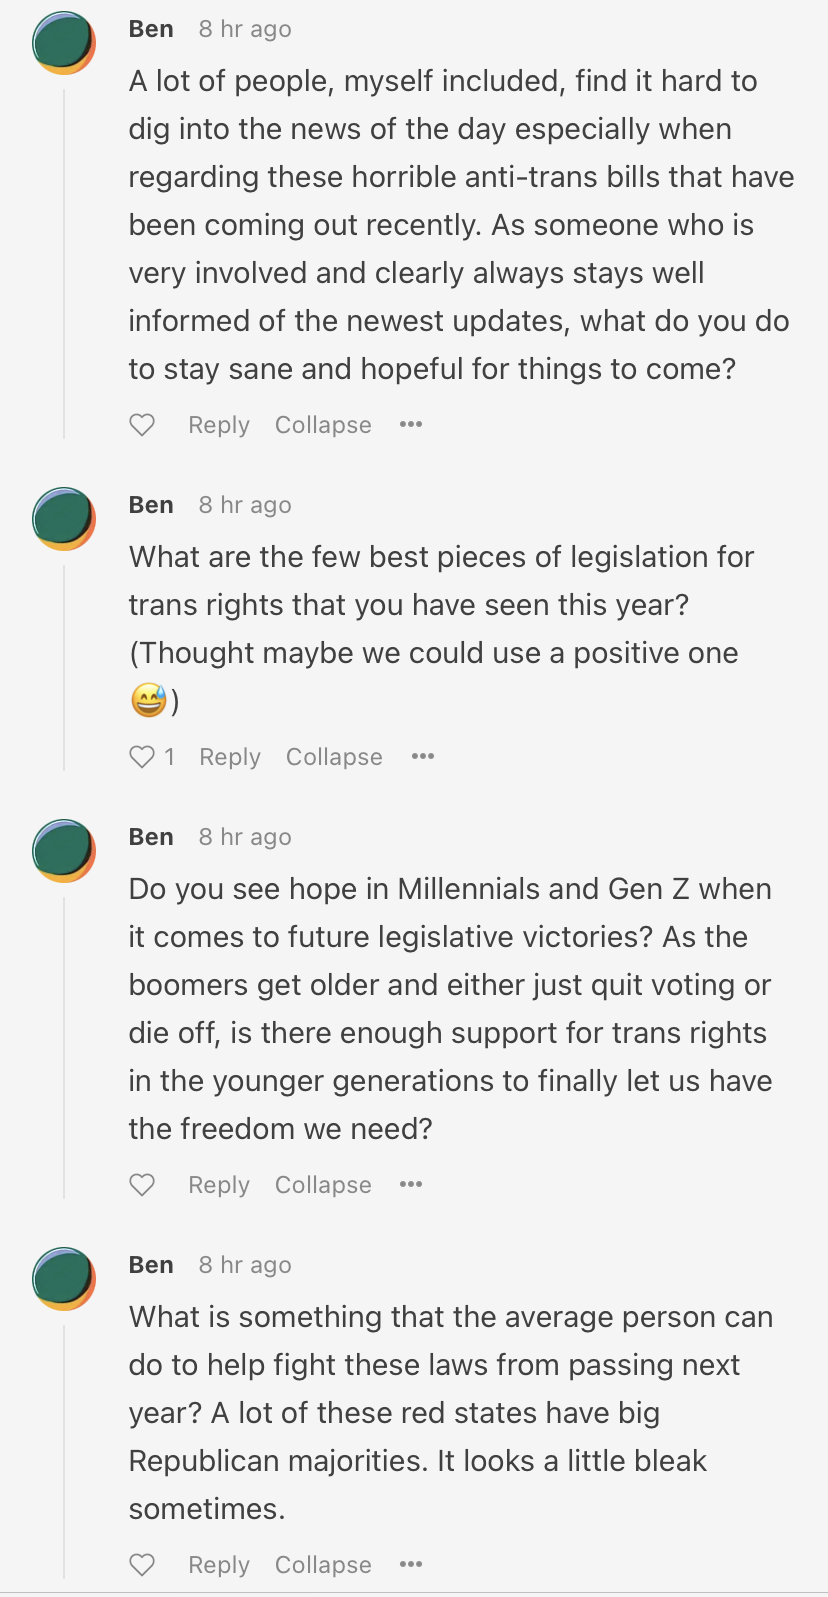Screen dimensions: 828x1597
Task: Collapse the best pieces of legislation comment
Action: coord(334,757)
